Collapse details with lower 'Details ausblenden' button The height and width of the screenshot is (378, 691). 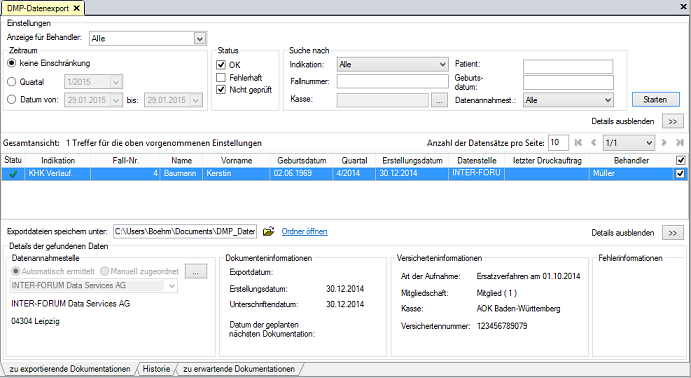coord(672,233)
